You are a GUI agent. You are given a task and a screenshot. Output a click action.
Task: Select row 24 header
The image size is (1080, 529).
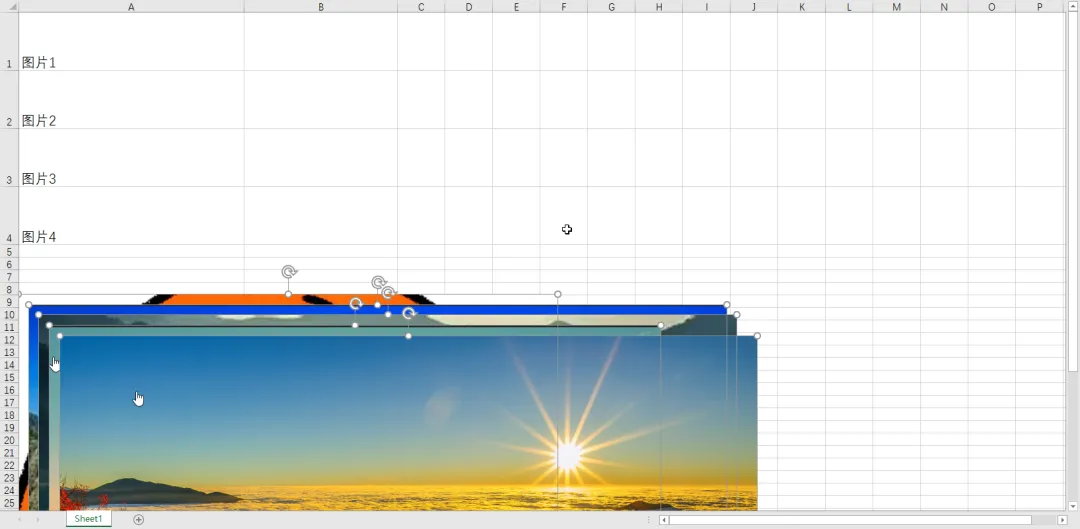[x=9, y=490]
